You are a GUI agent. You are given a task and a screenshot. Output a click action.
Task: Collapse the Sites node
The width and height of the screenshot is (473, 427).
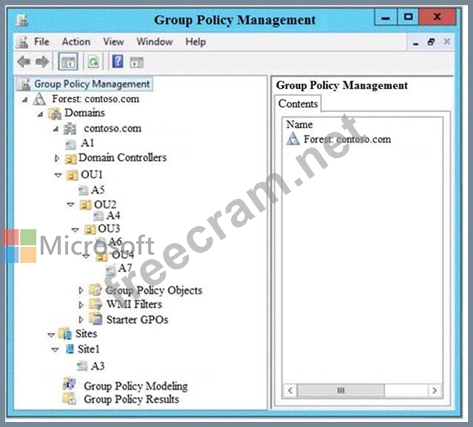tap(51, 334)
